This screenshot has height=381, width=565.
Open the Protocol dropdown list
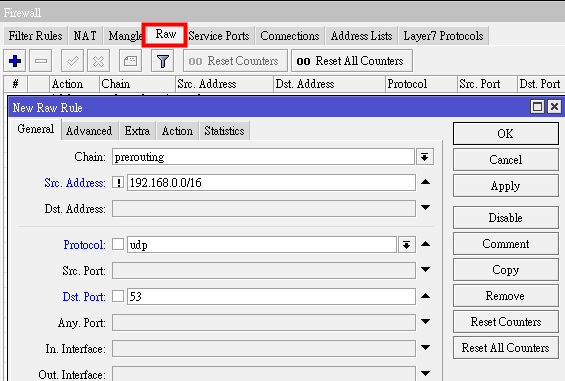pyautogui.click(x=407, y=245)
